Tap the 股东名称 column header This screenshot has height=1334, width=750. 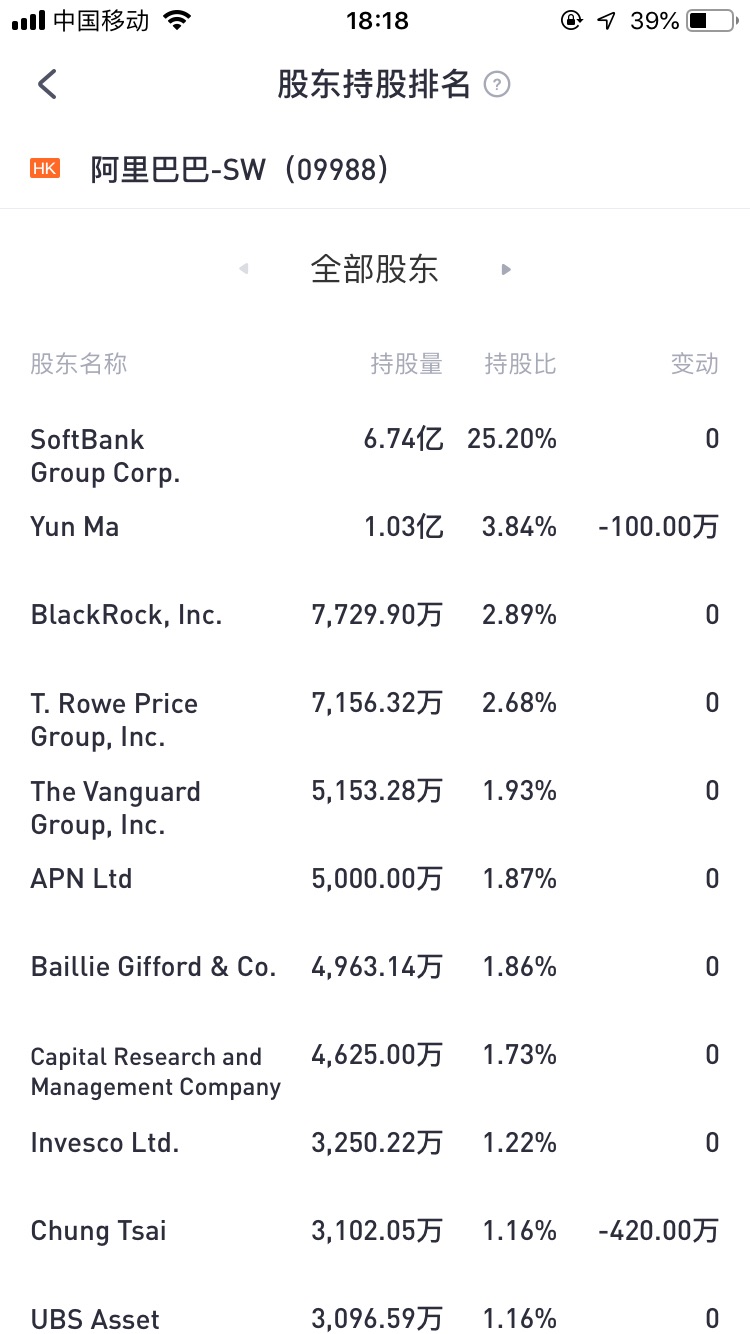pos(79,364)
